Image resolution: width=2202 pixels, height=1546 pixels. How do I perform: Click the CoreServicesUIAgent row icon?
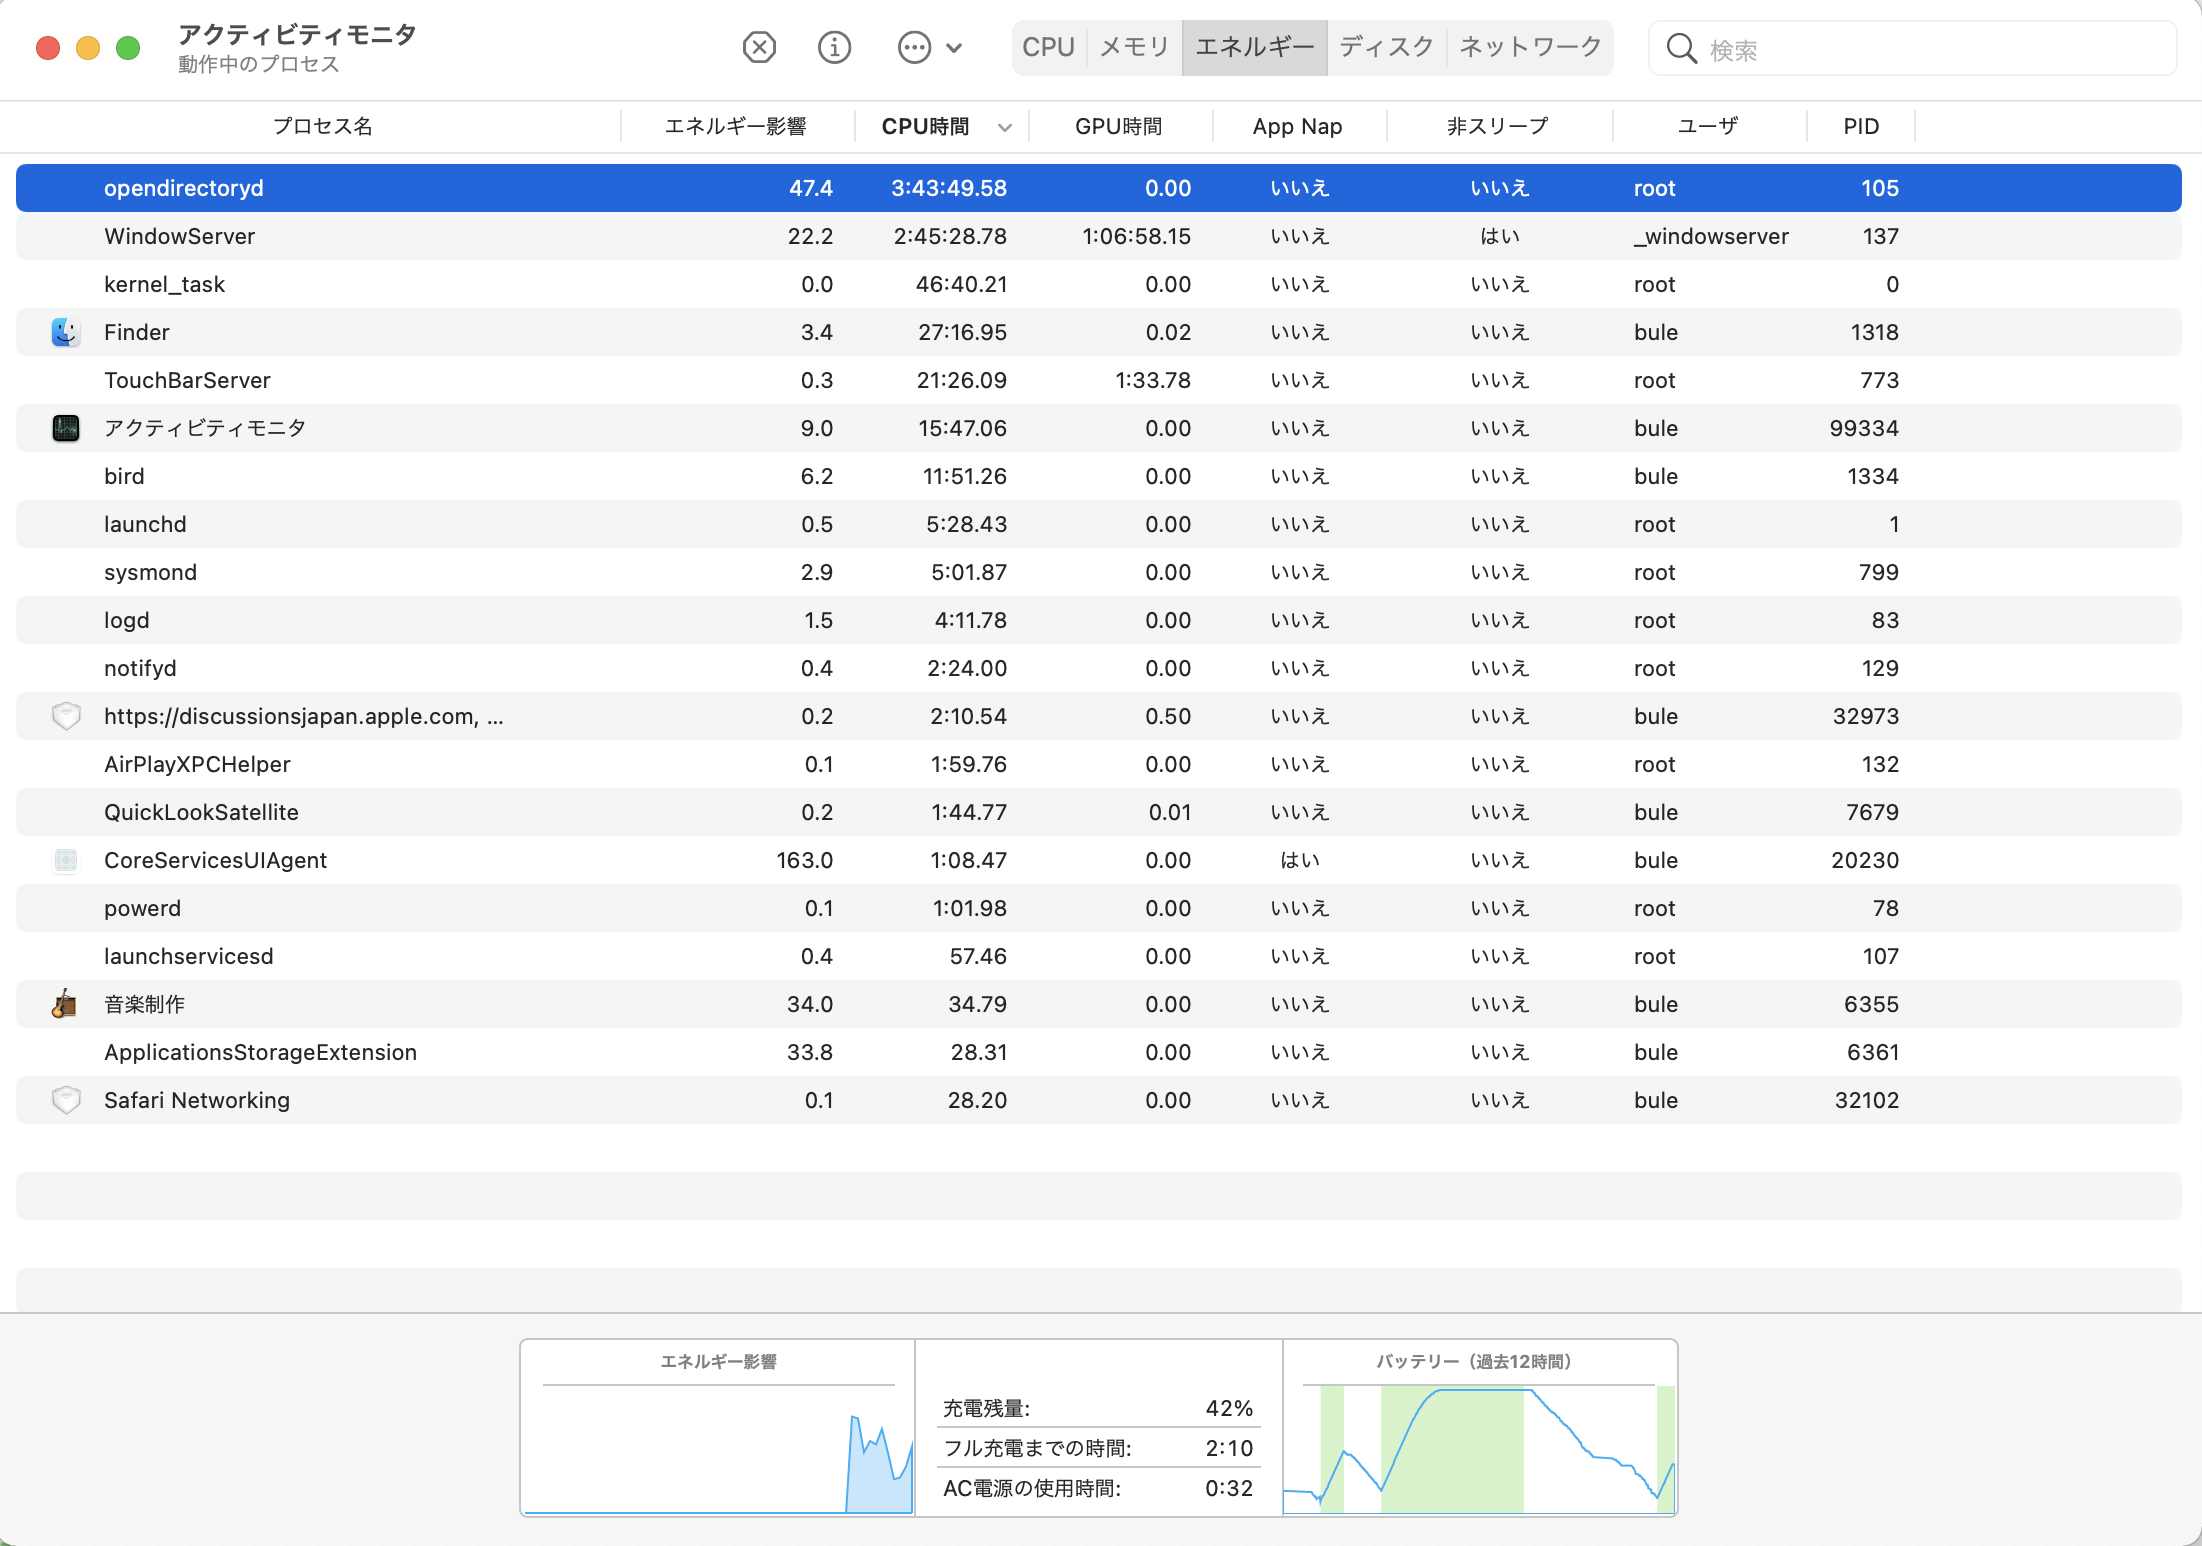pos(66,860)
